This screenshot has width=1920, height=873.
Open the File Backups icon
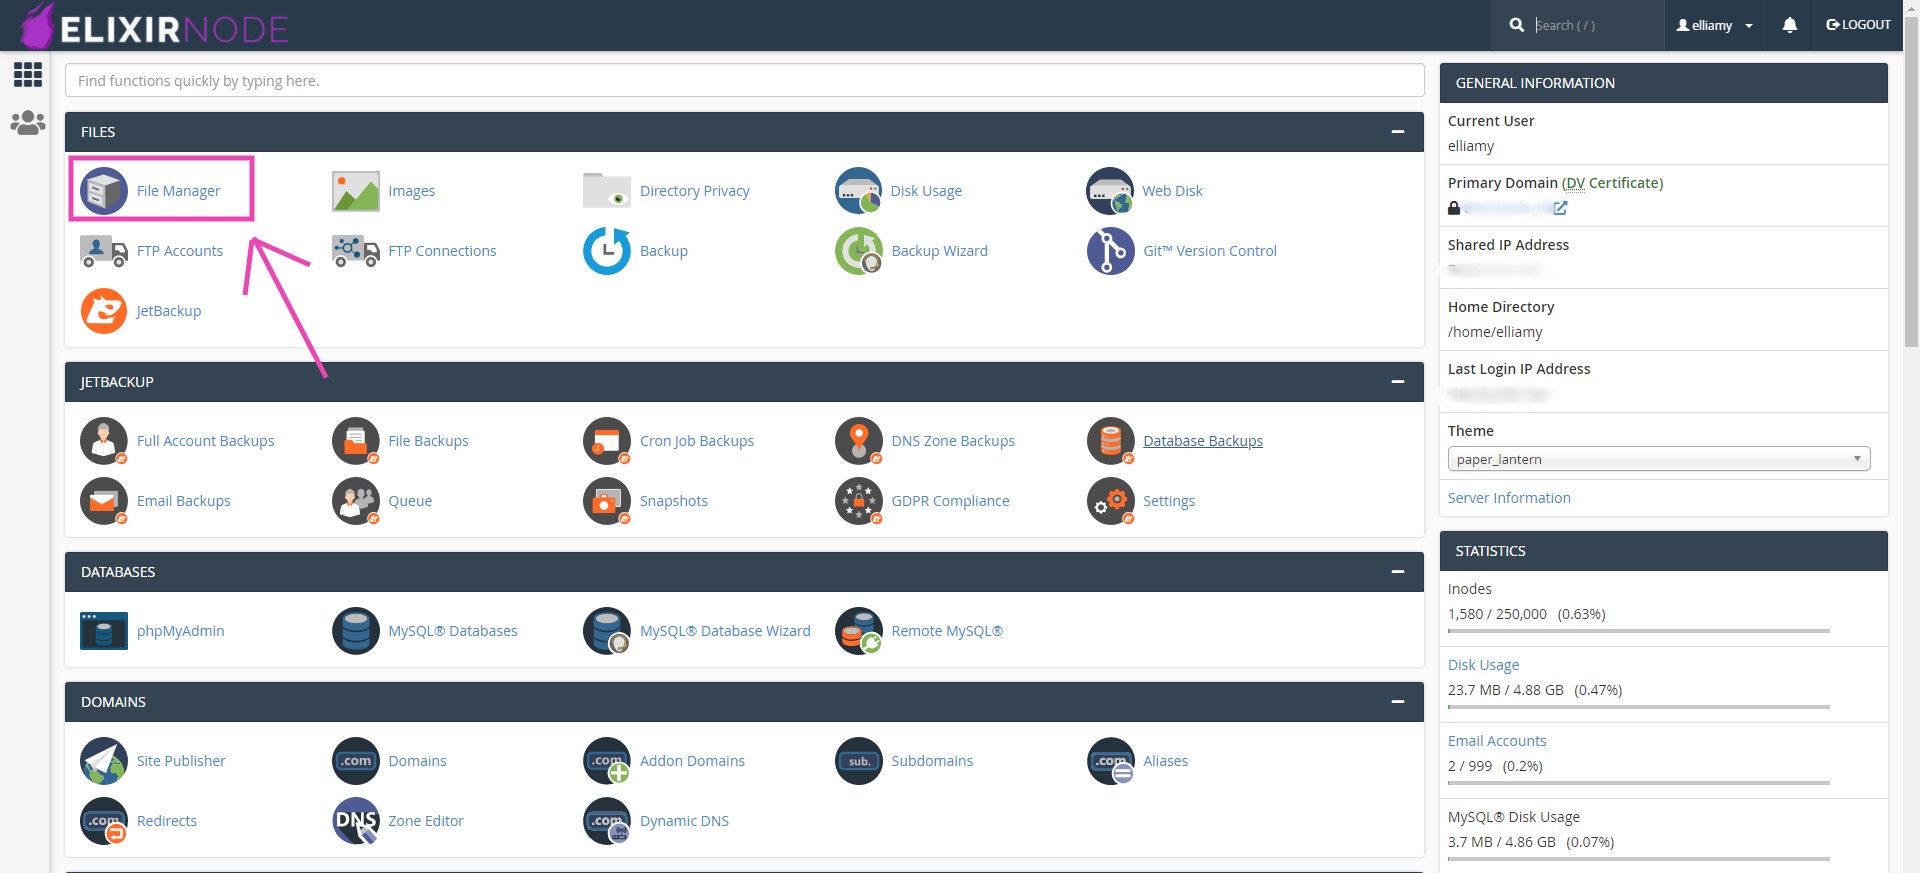pos(356,441)
